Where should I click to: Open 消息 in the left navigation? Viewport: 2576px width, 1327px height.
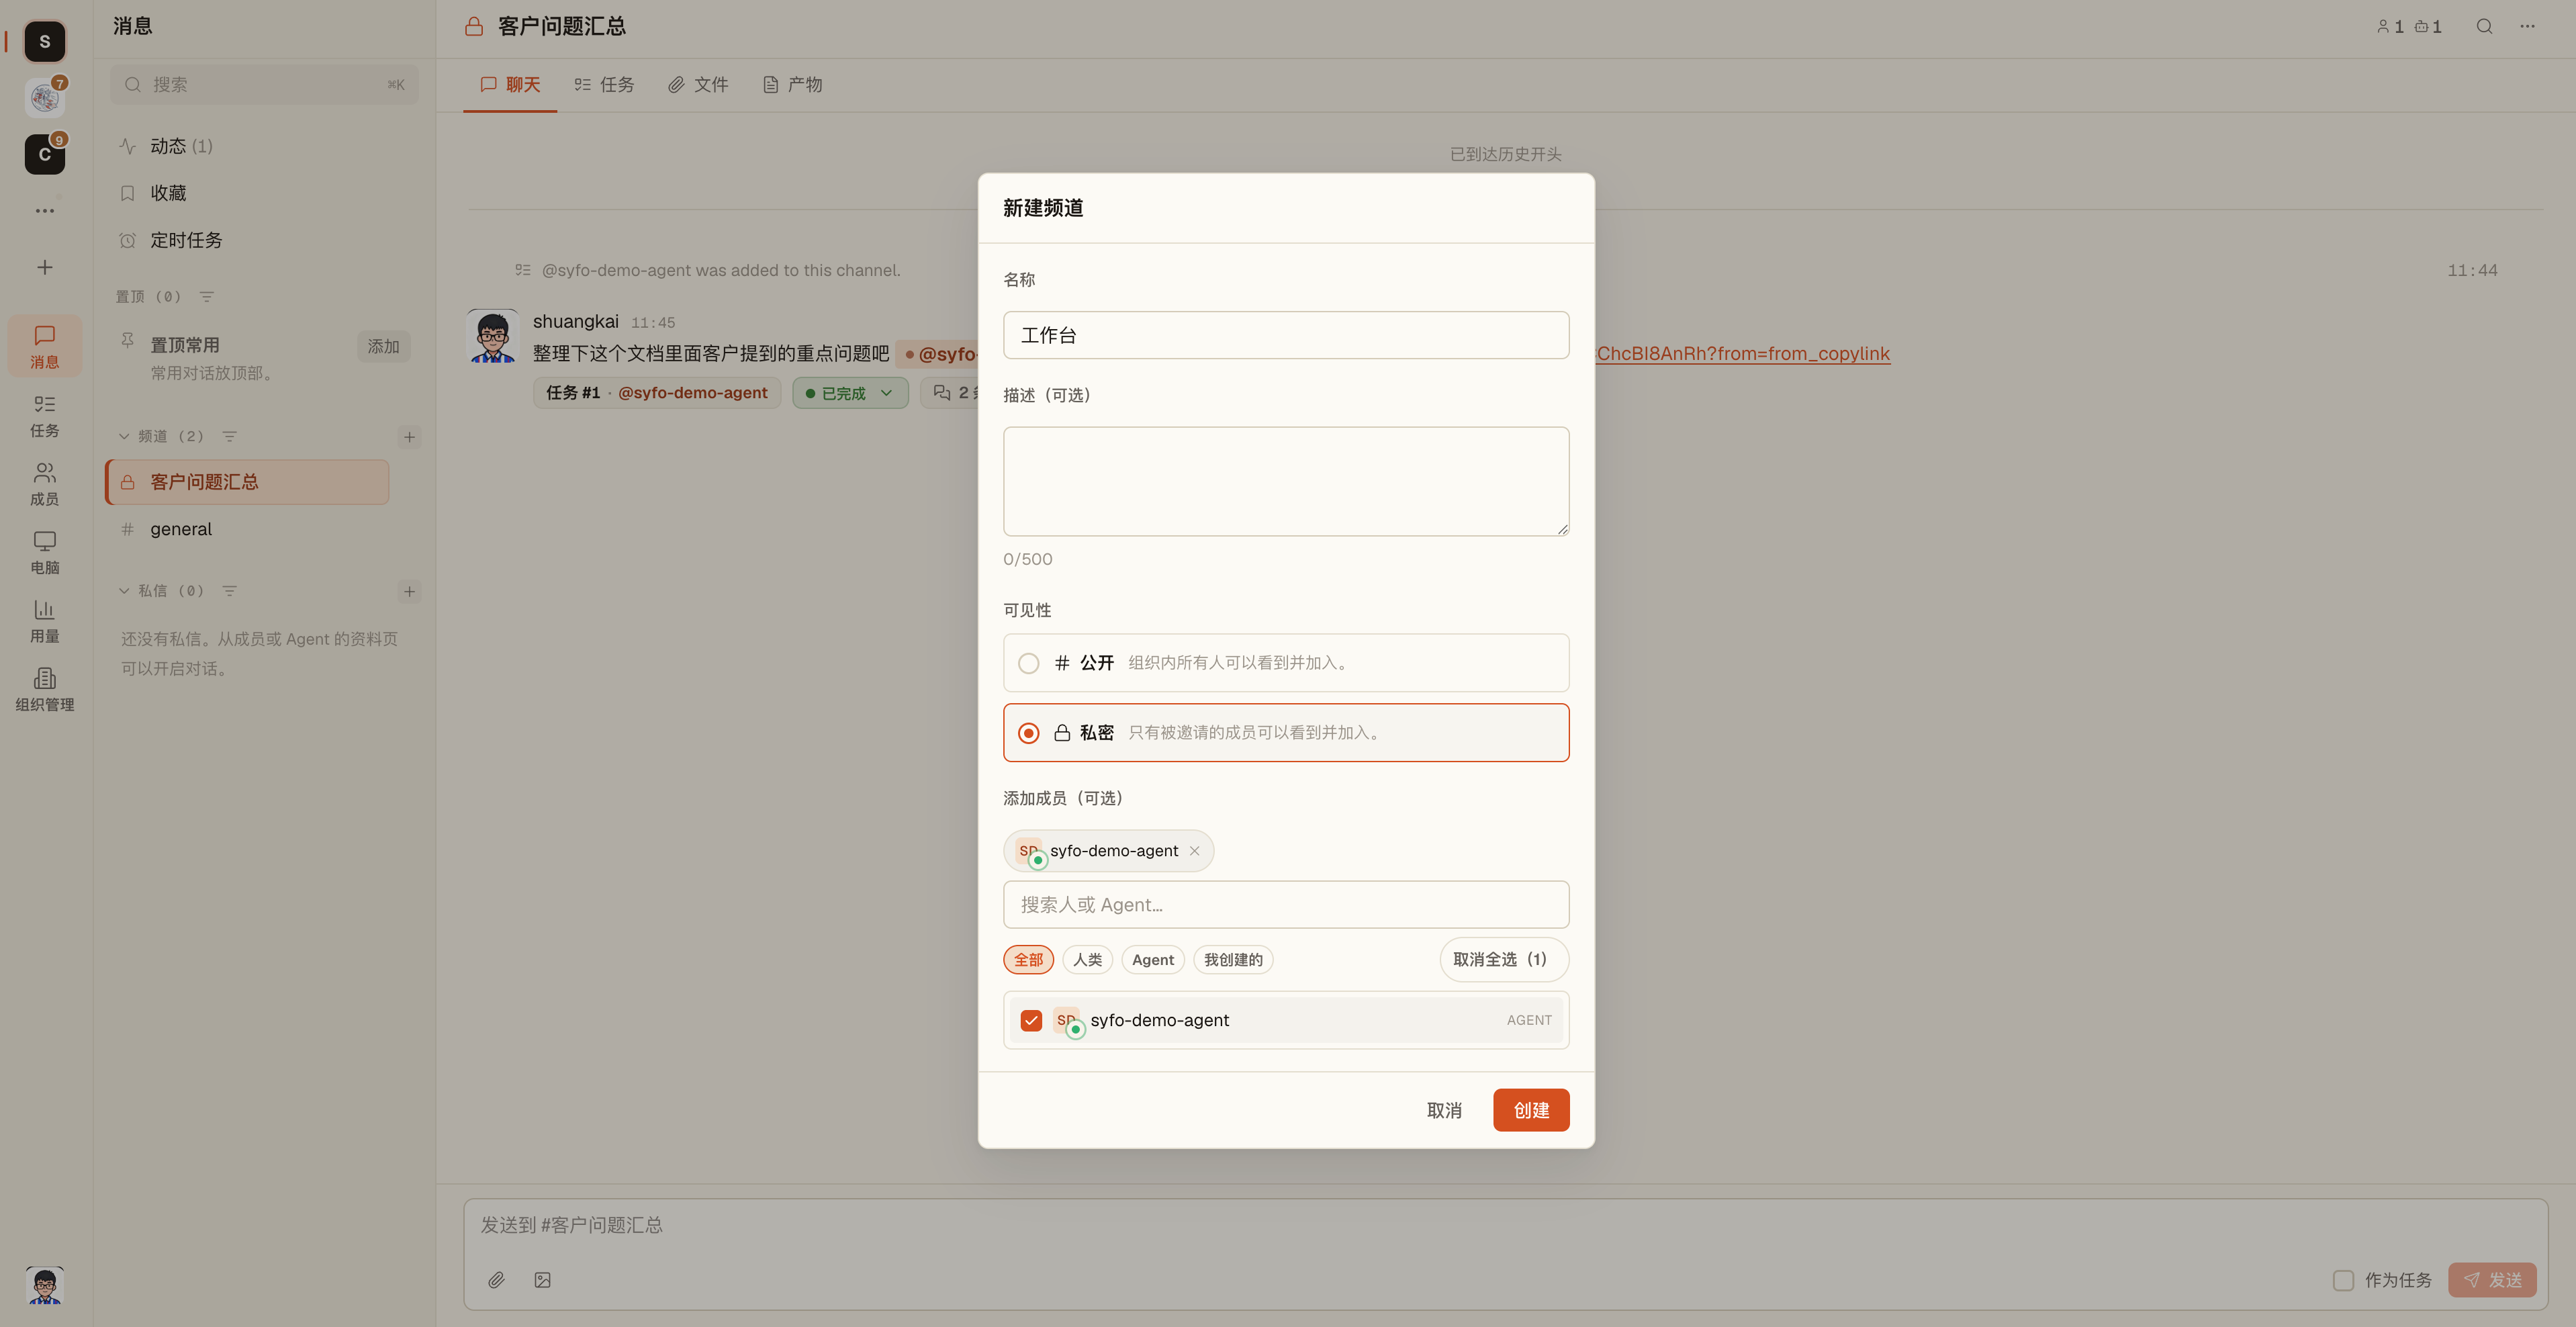pyautogui.click(x=44, y=346)
